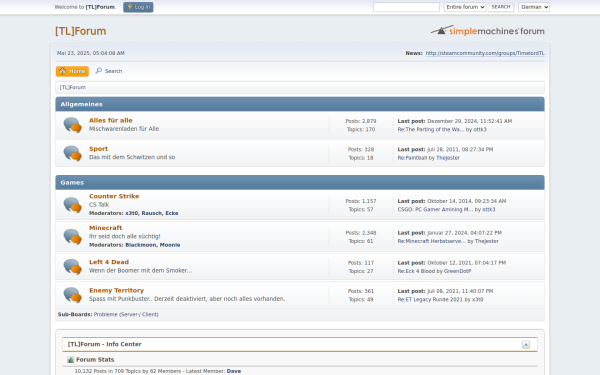This screenshot has width=600, height=375.
Task: Open the steamcommunity news link
Action: tap(485, 53)
